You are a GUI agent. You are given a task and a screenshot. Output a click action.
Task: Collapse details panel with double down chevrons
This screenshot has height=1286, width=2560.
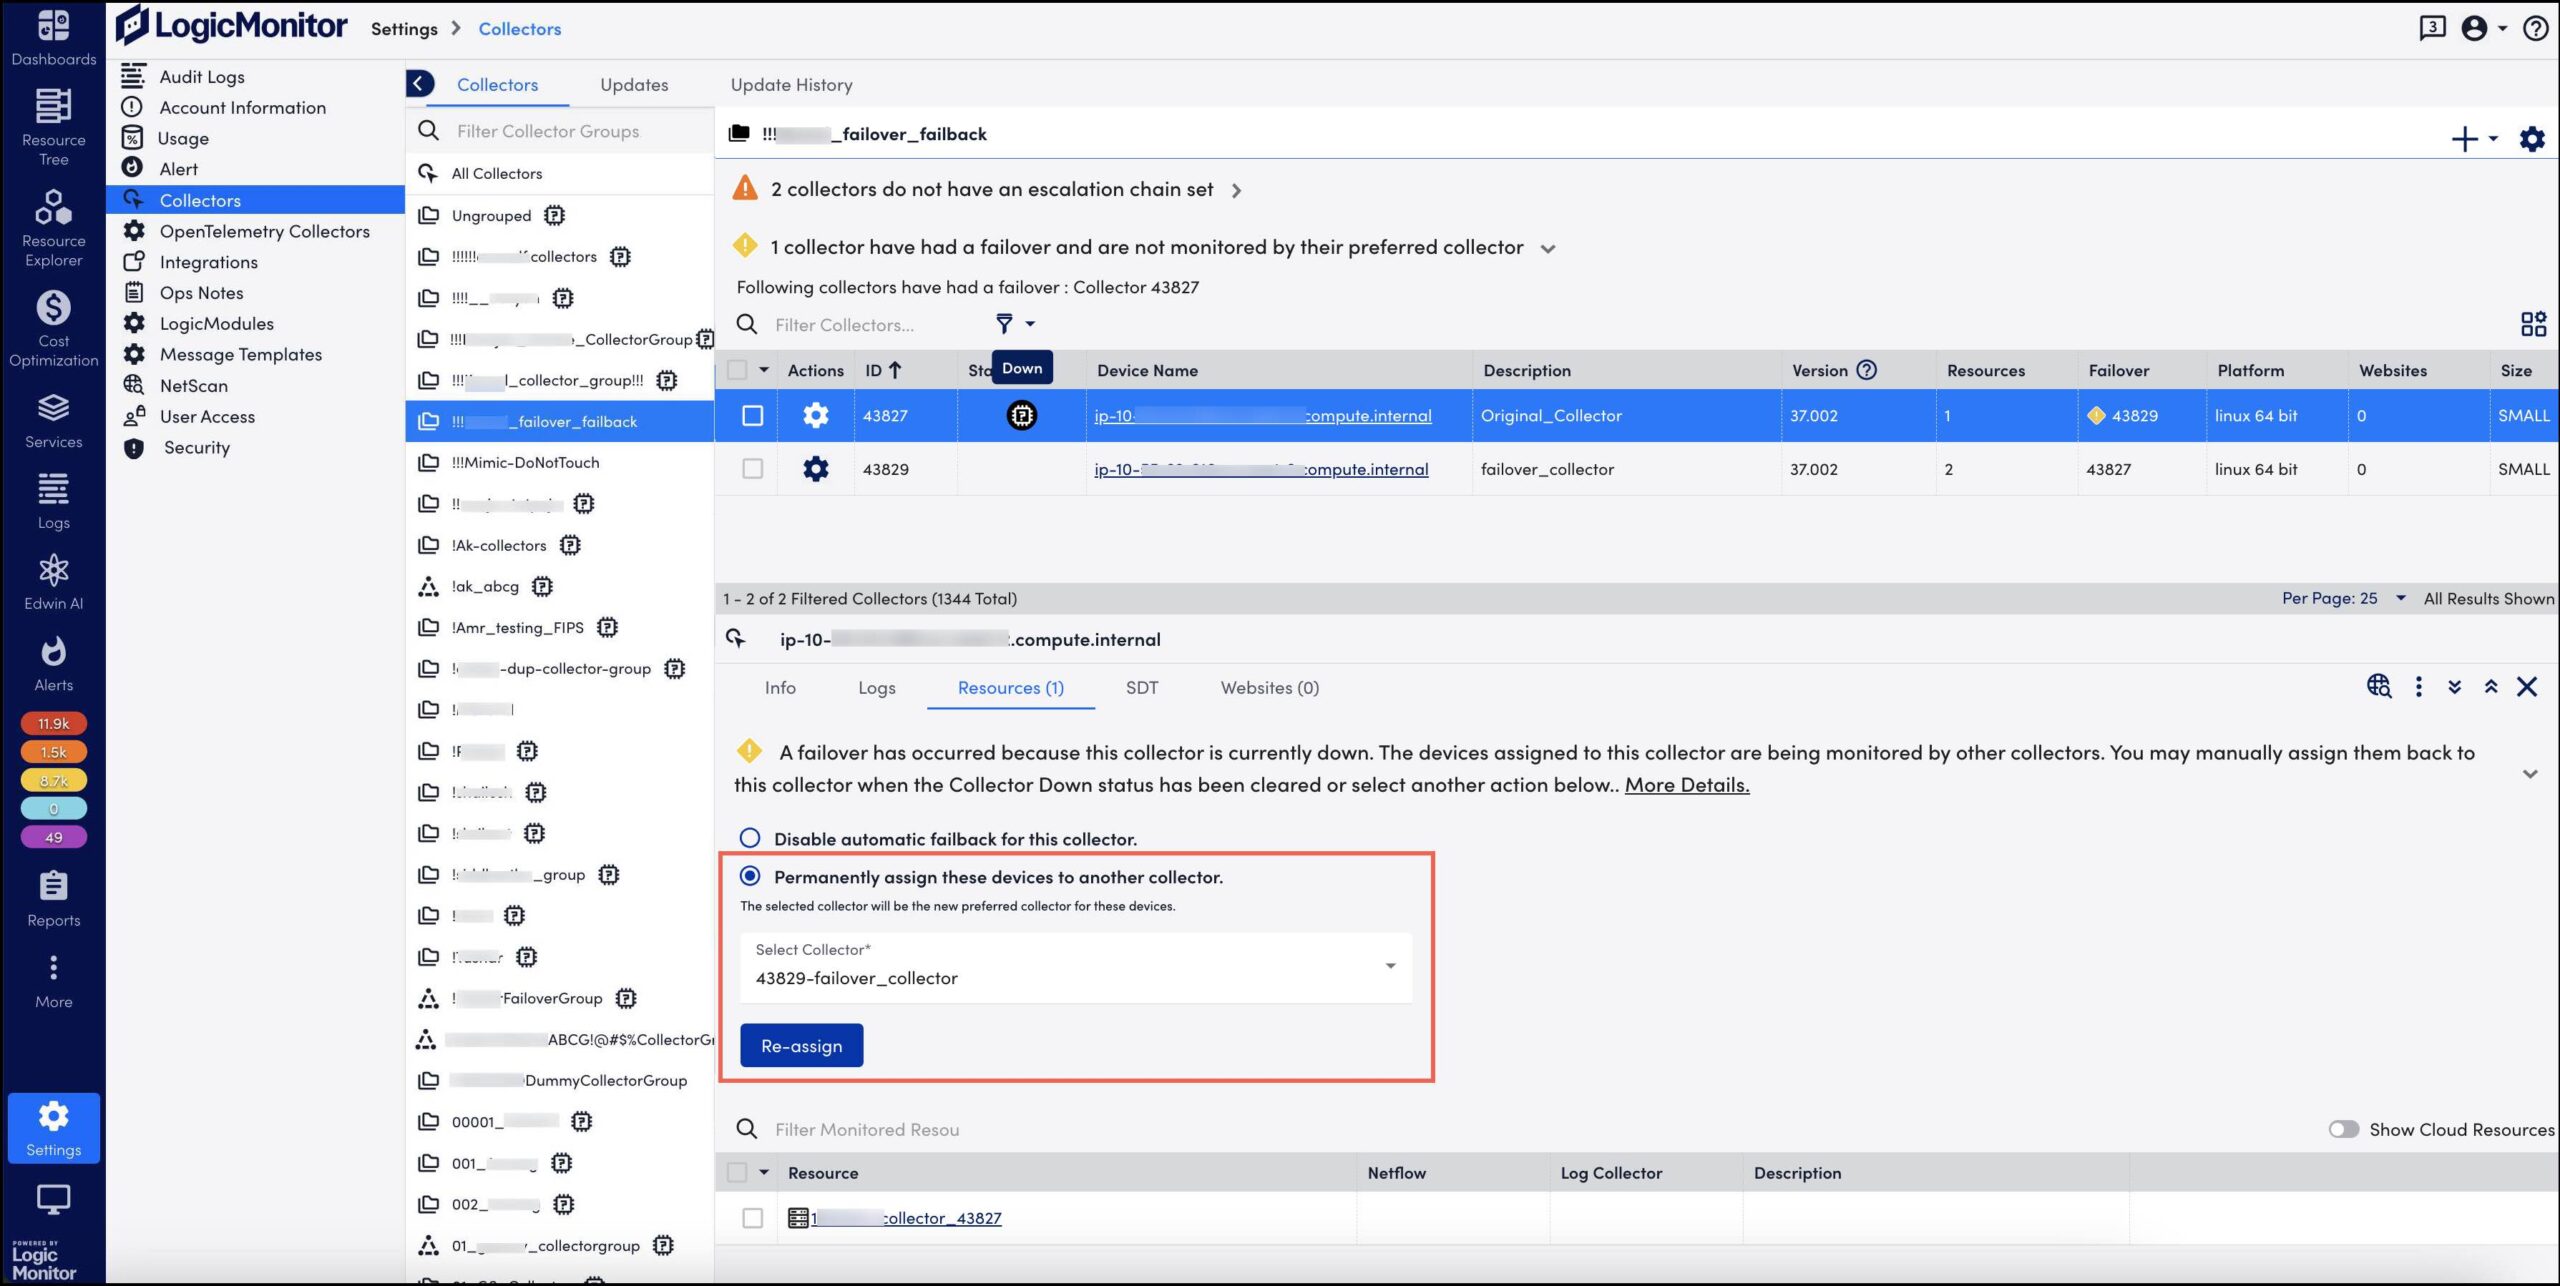2454,687
